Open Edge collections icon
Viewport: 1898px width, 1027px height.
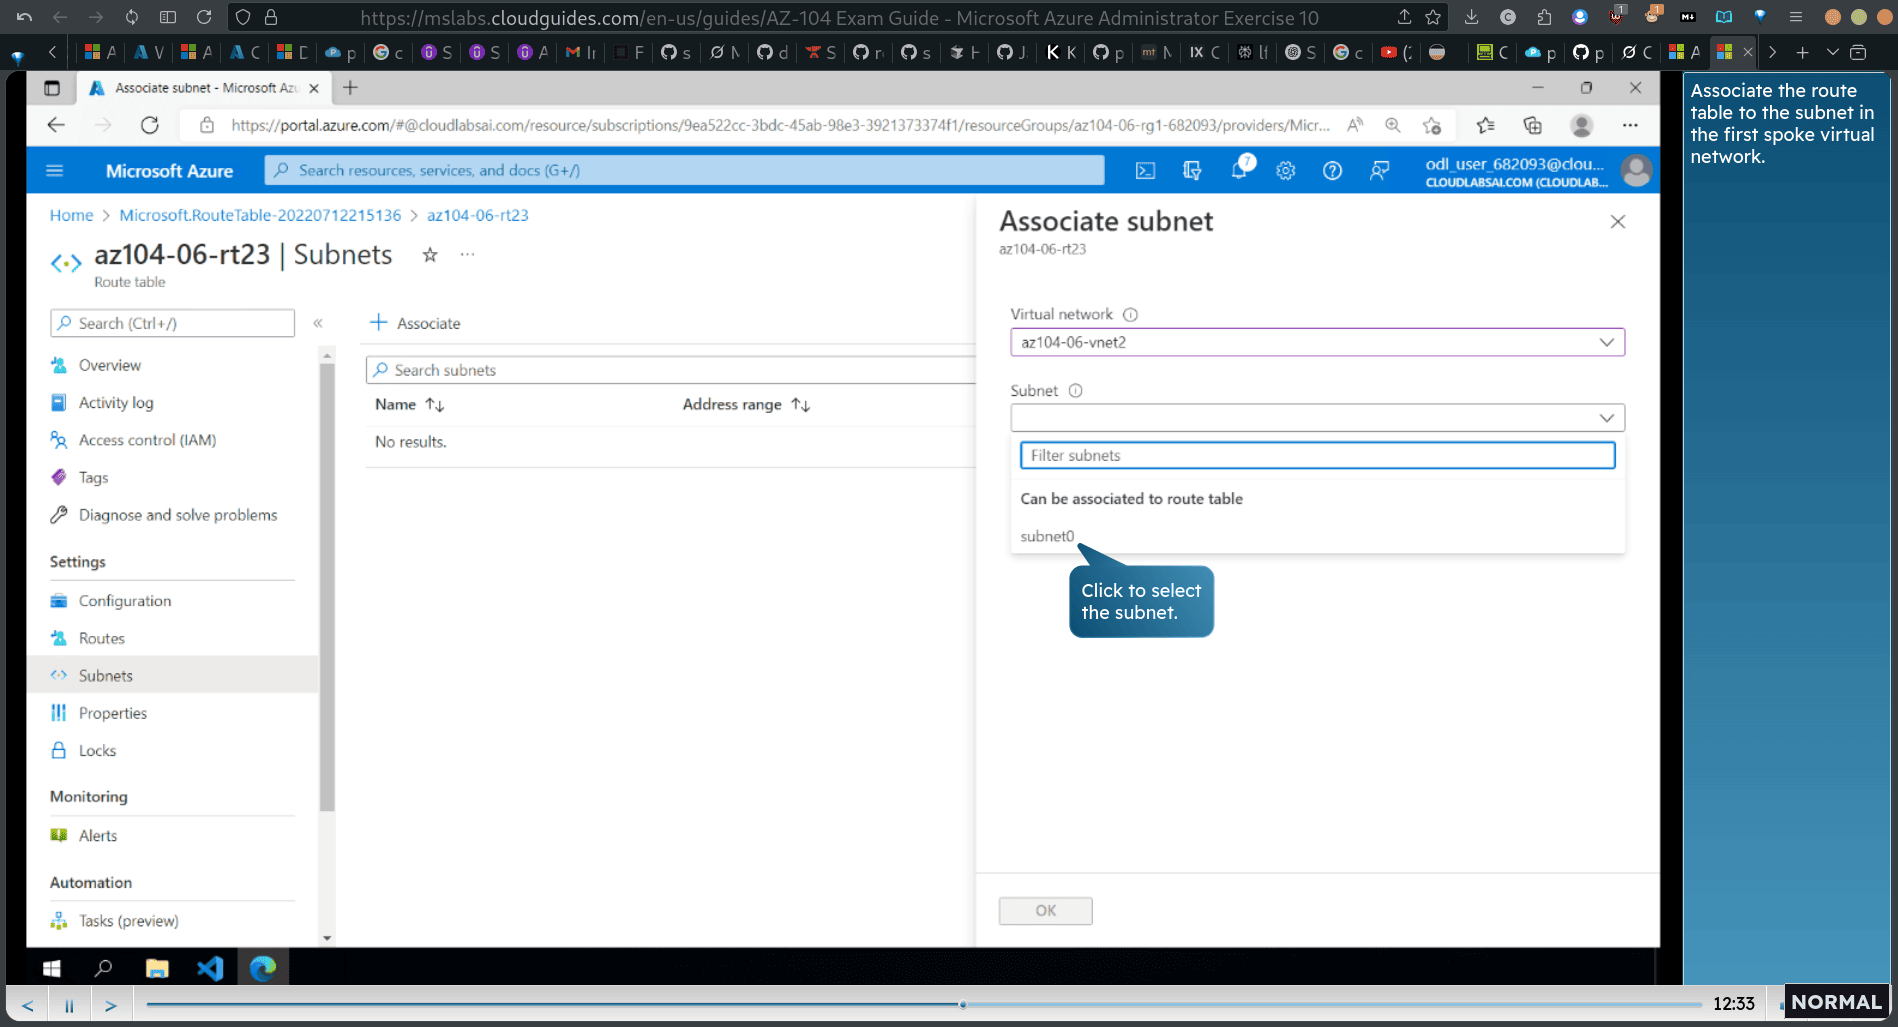tap(1532, 125)
